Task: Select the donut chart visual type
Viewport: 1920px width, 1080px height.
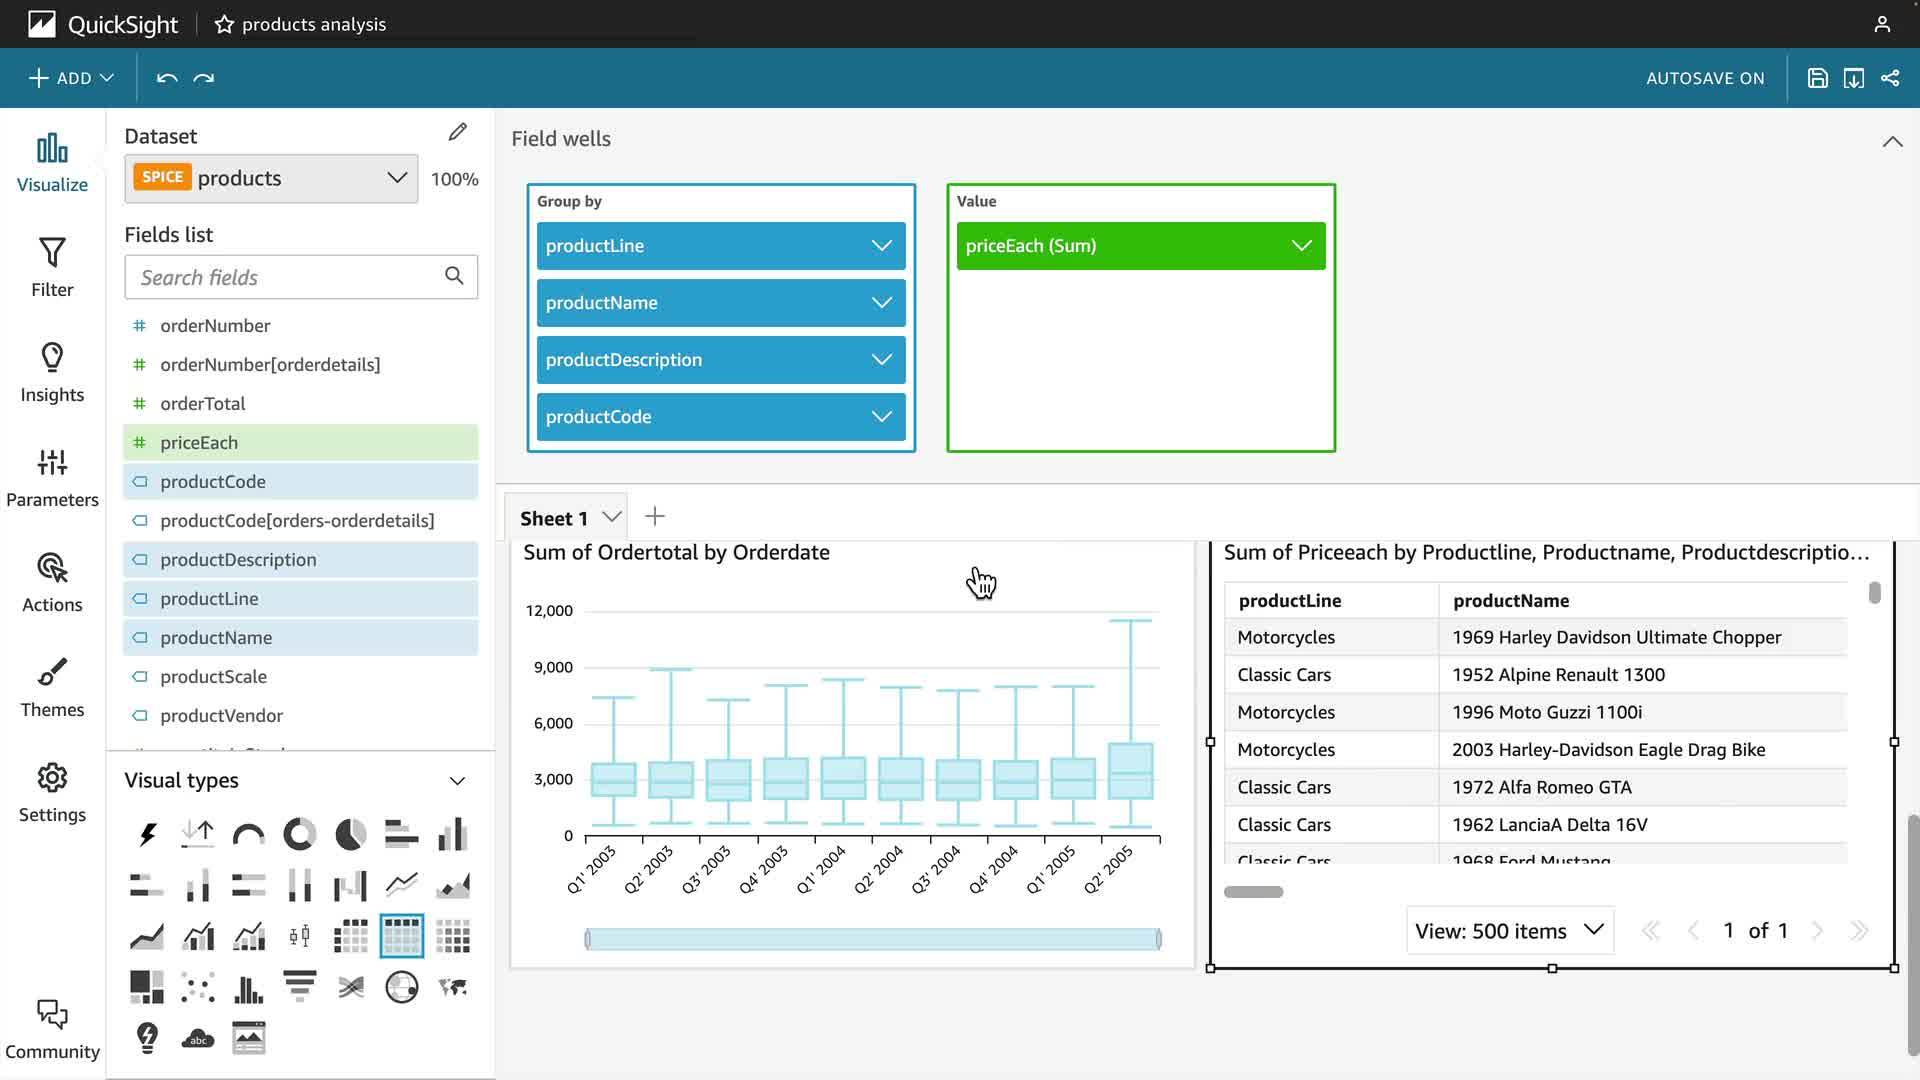Action: pyautogui.click(x=299, y=834)
